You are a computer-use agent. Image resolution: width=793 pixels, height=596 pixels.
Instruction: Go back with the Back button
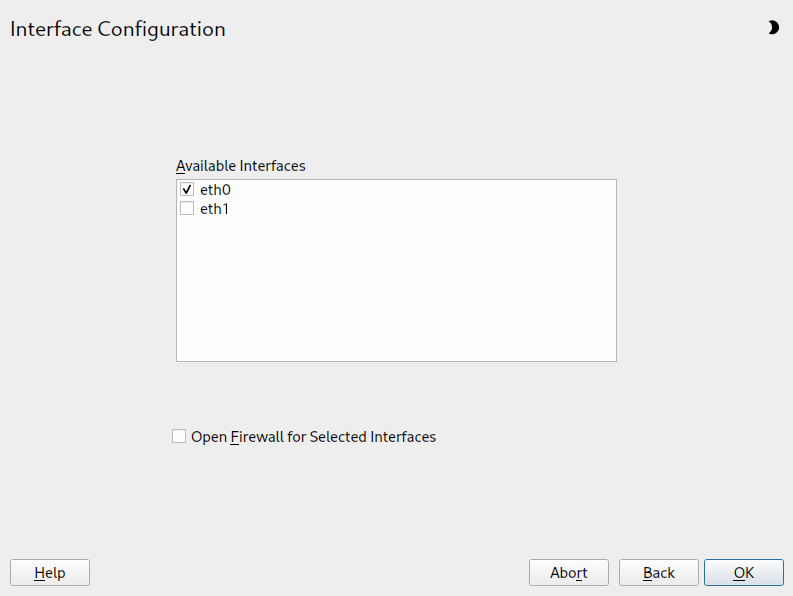point(659,572)
